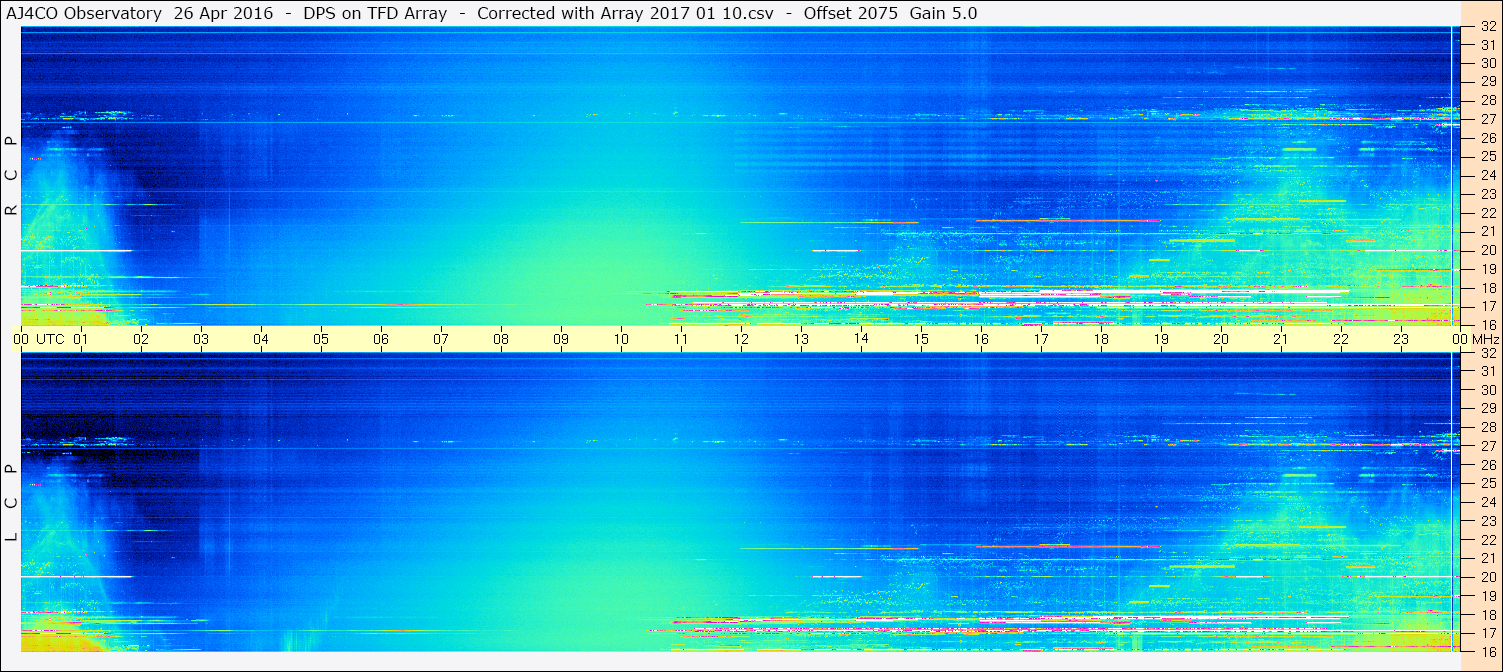Click the 'AJ4CO Observatory' title text
The width and height of the screenshot is (1503, 672).
(x=86, y=13)
